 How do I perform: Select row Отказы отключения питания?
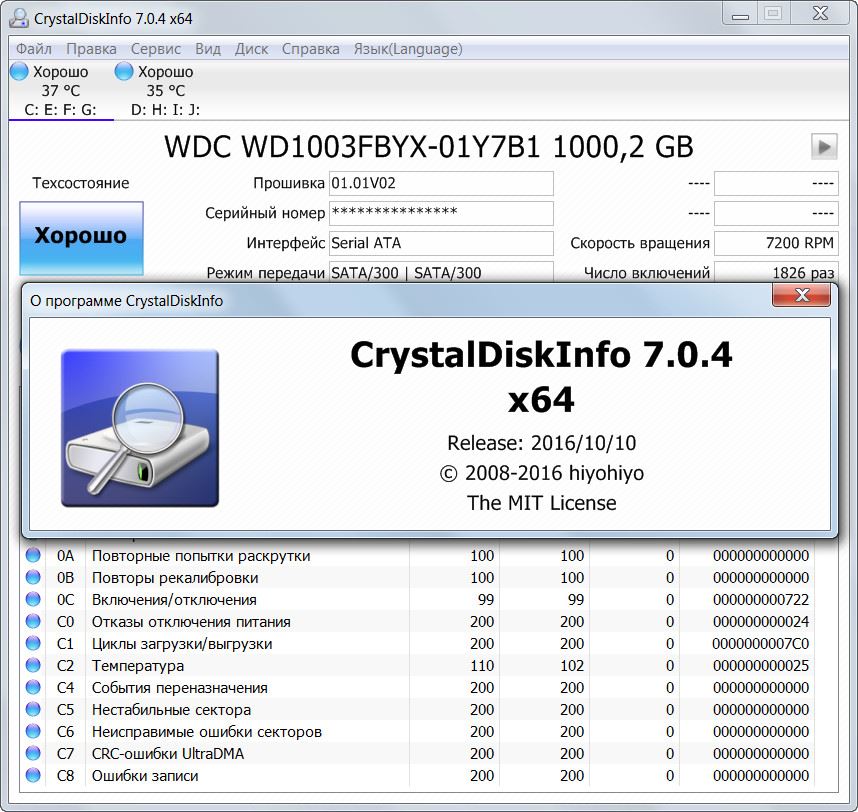pyautogui.click(x=418, y=621)
